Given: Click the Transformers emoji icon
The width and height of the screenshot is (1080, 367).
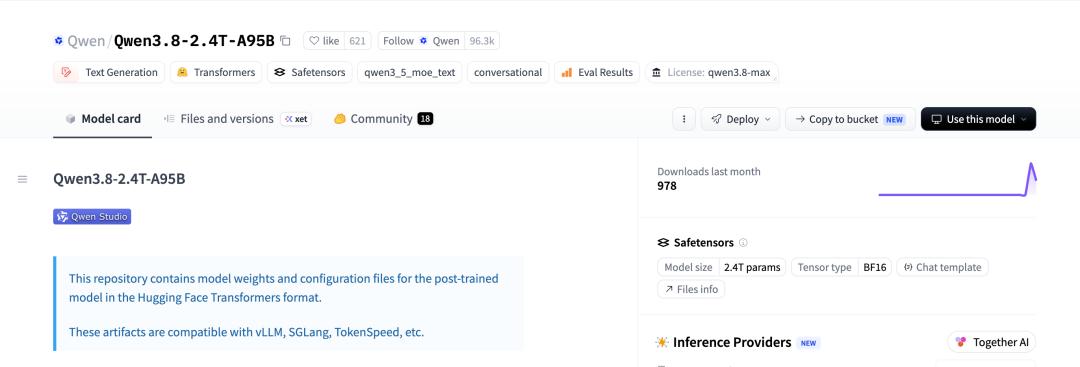Looking at the screenshot, I should pos(182,72).
